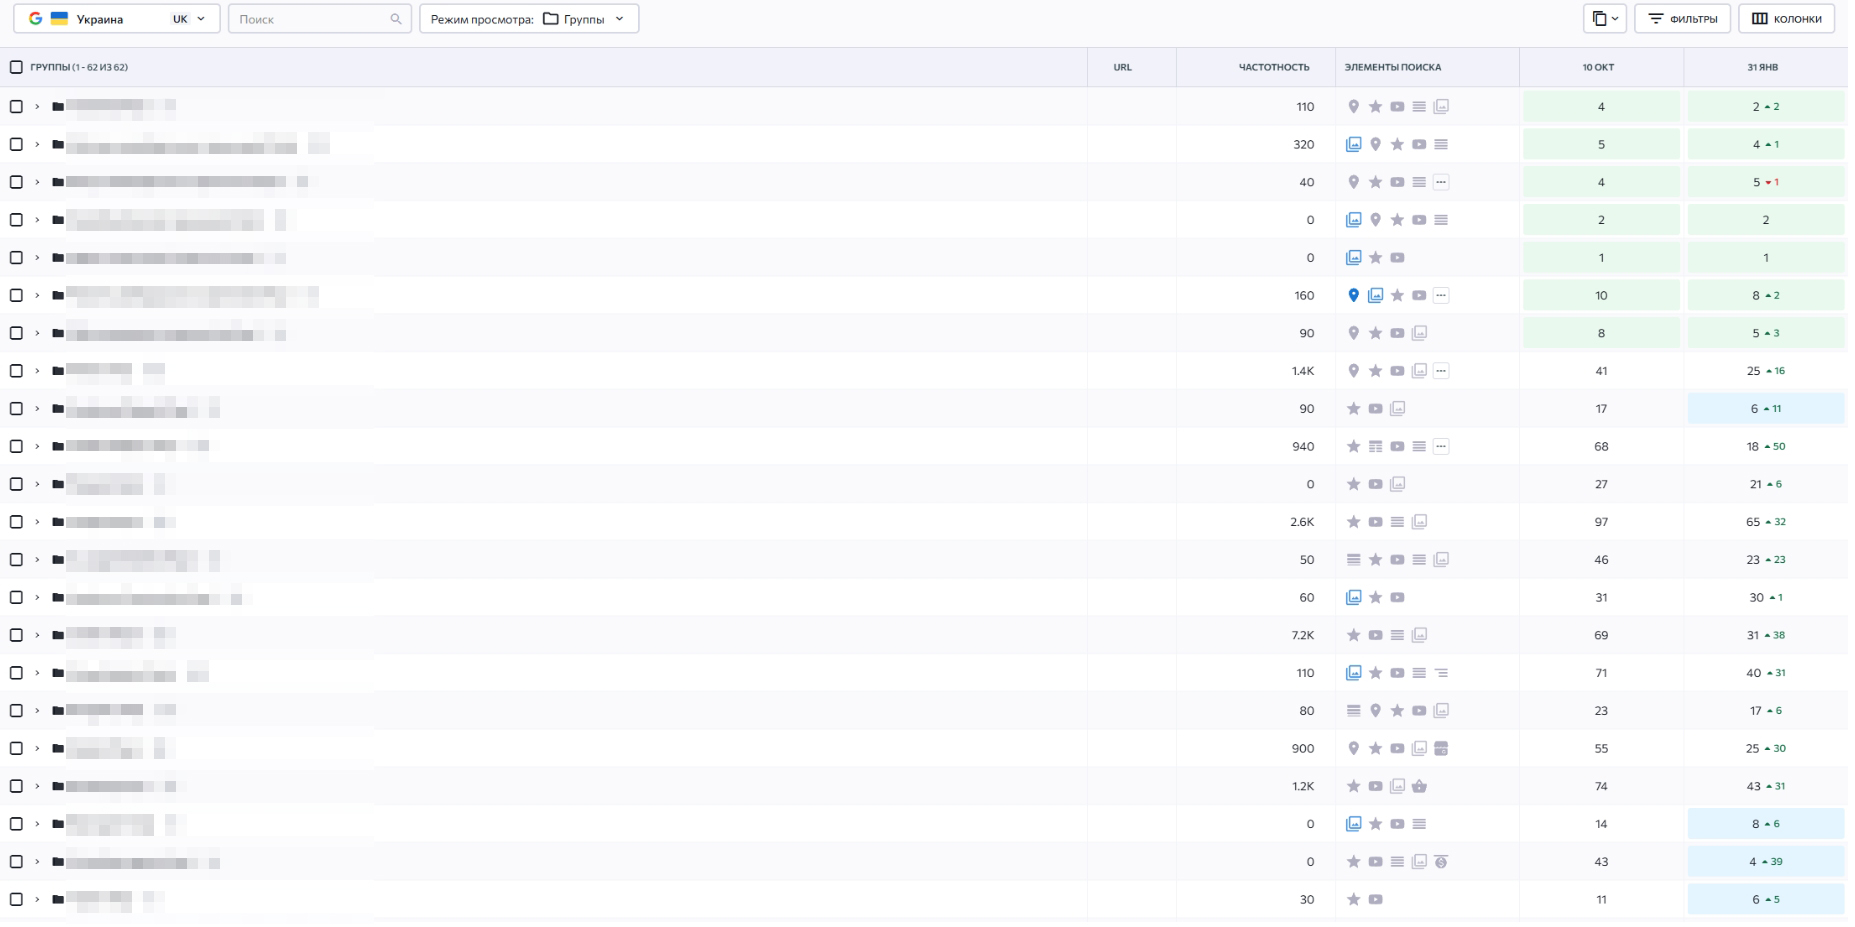Open the Украина search engine region dropdown
1855x927 pixels.
coord(116,19)
